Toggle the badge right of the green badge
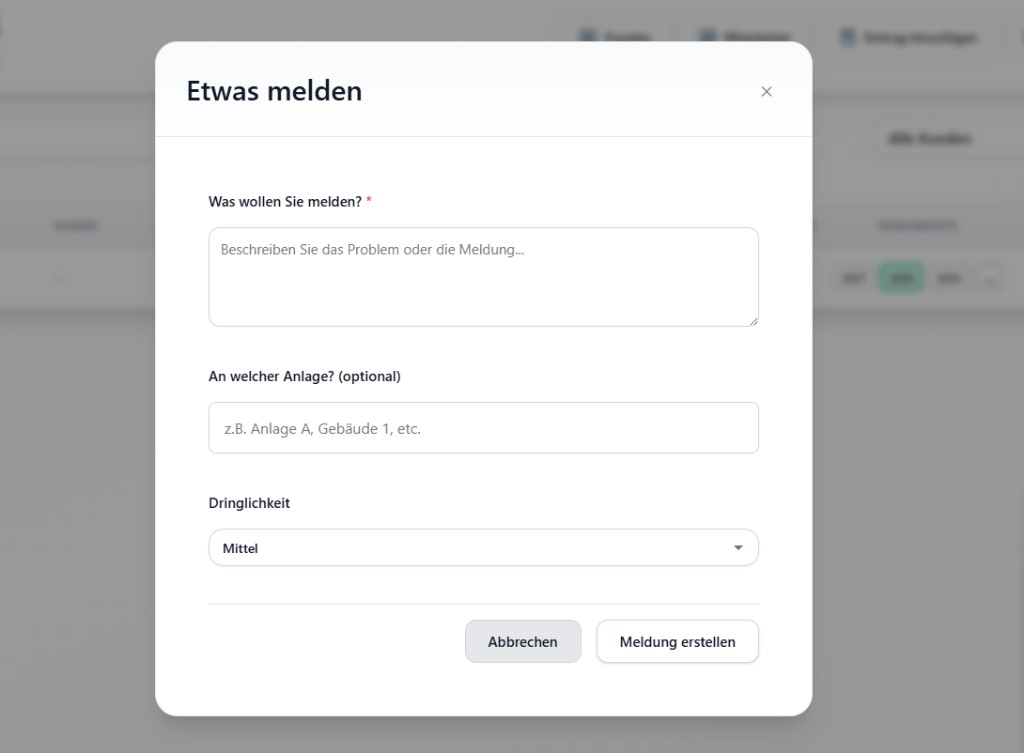This screenshot has width=1024, height=753. point(949,277)
